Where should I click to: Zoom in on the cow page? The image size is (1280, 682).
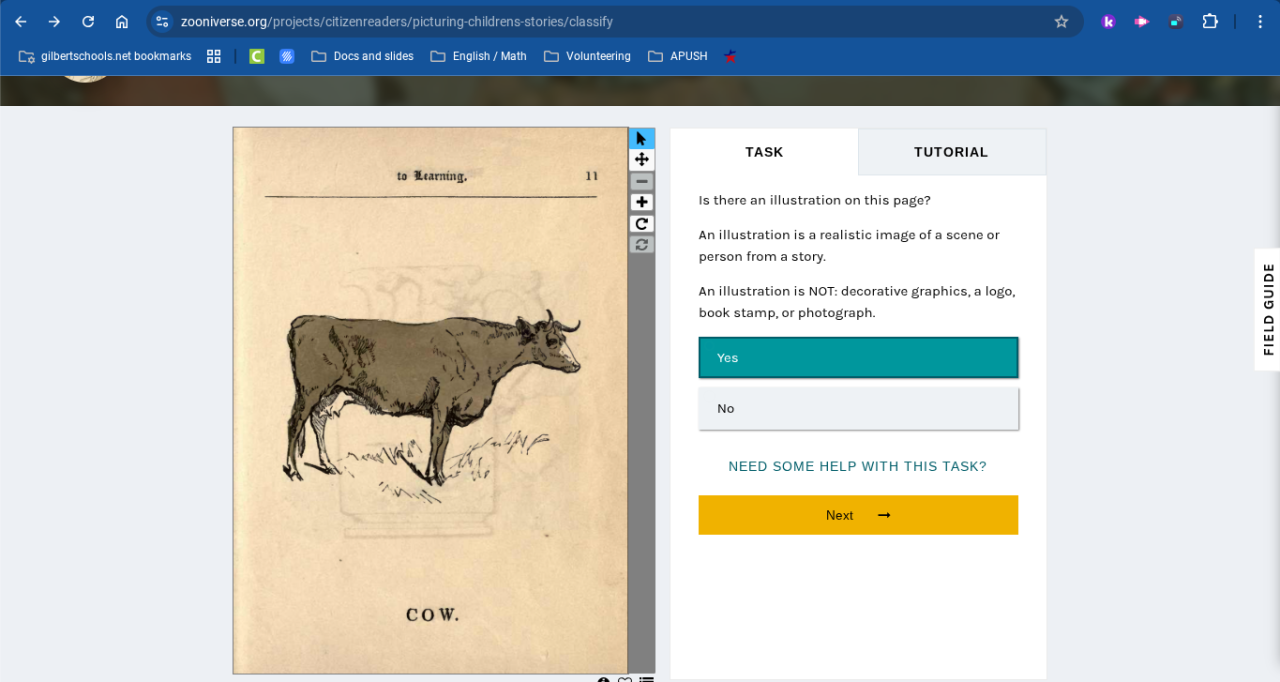pyautogui.click(x=641, y=202)
